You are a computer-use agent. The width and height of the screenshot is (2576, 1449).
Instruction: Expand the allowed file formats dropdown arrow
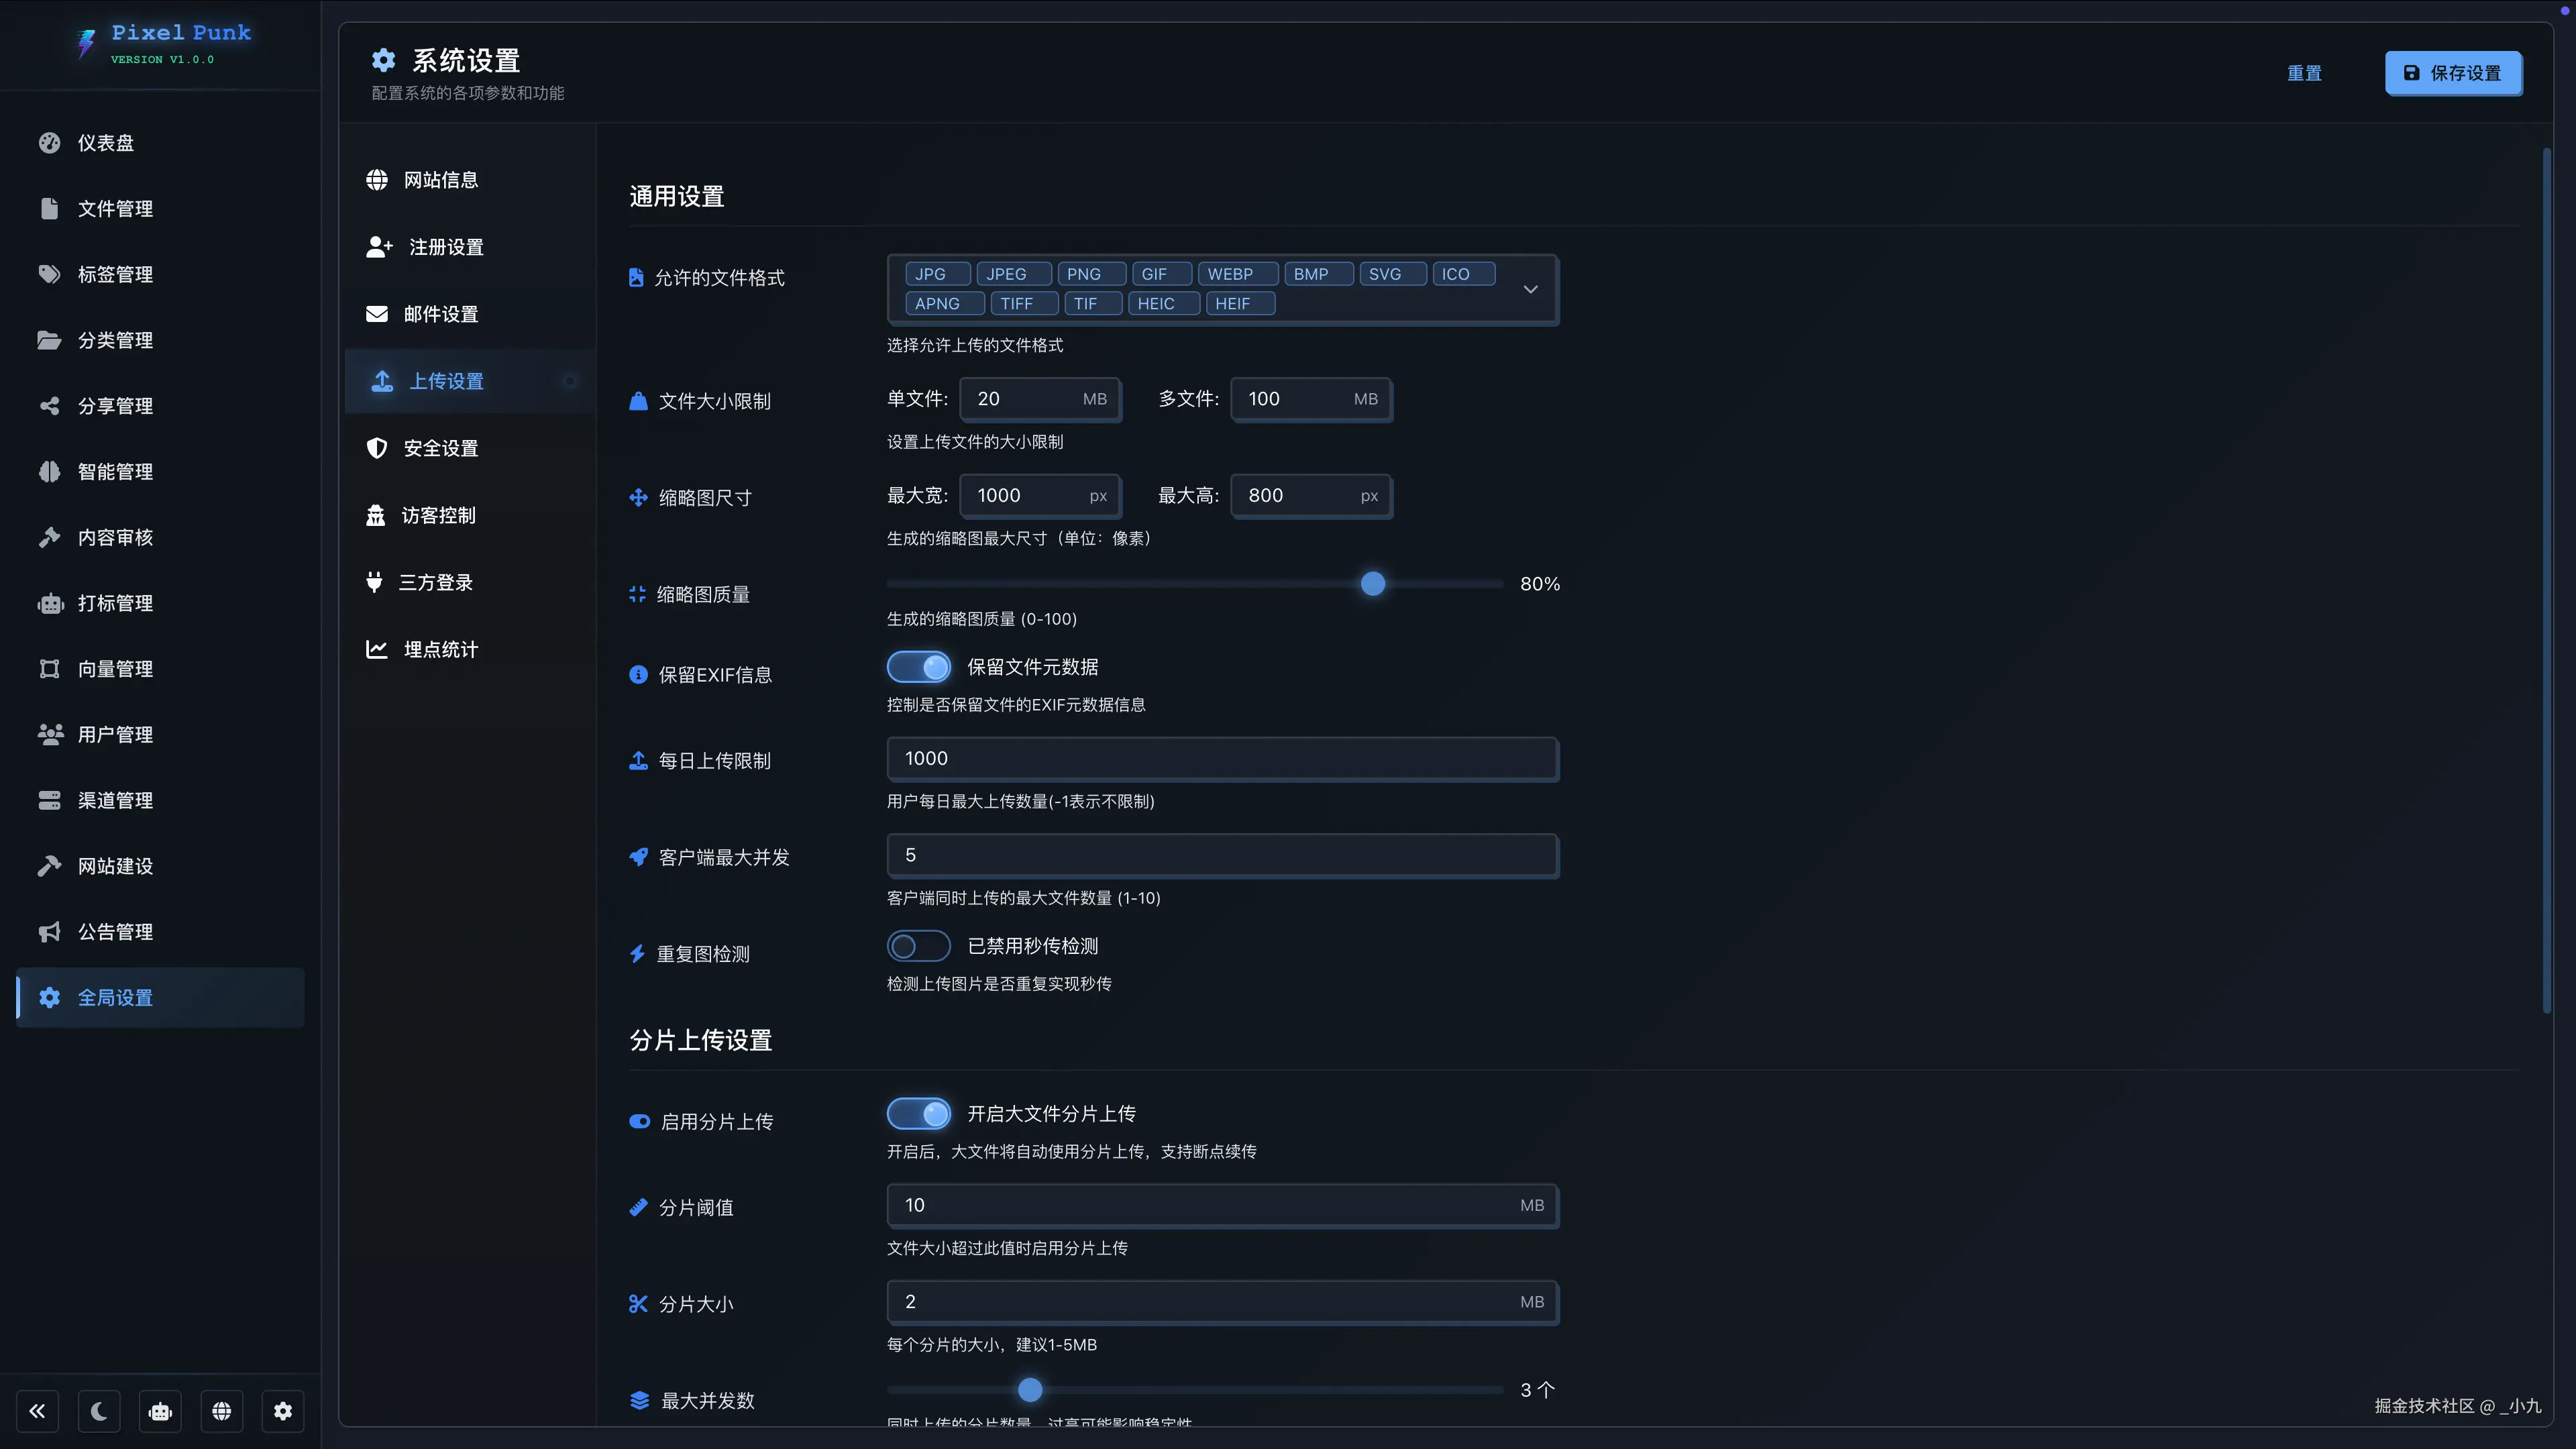point(1530,289)
